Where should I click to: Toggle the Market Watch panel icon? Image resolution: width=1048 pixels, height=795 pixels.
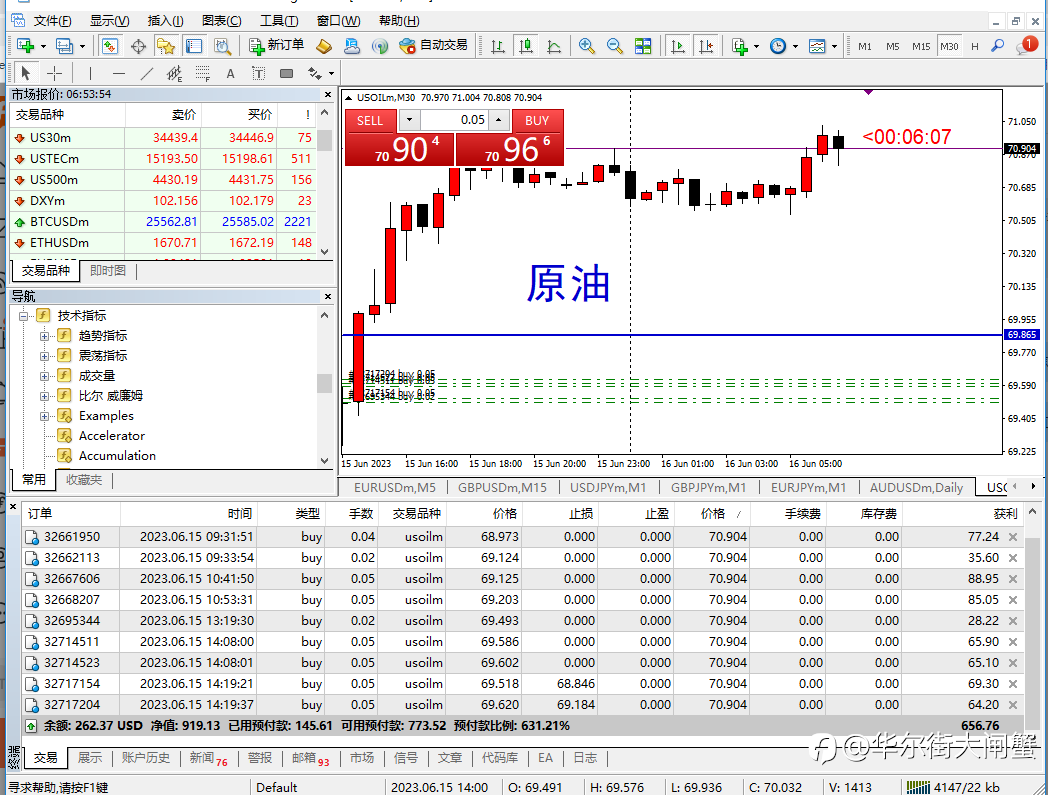(110, 45)
